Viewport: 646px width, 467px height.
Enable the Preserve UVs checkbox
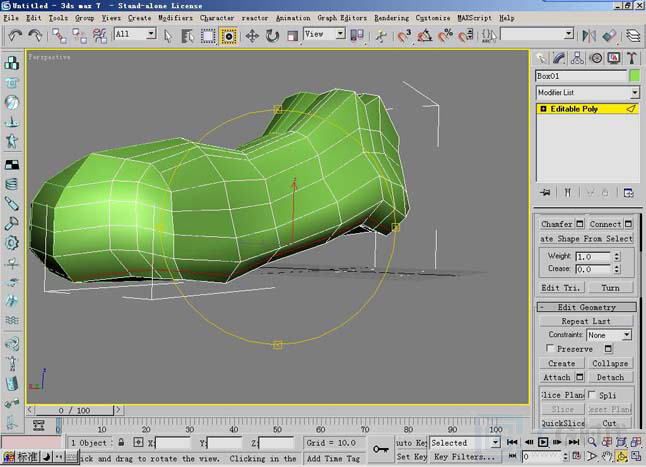tap(550, 348)
